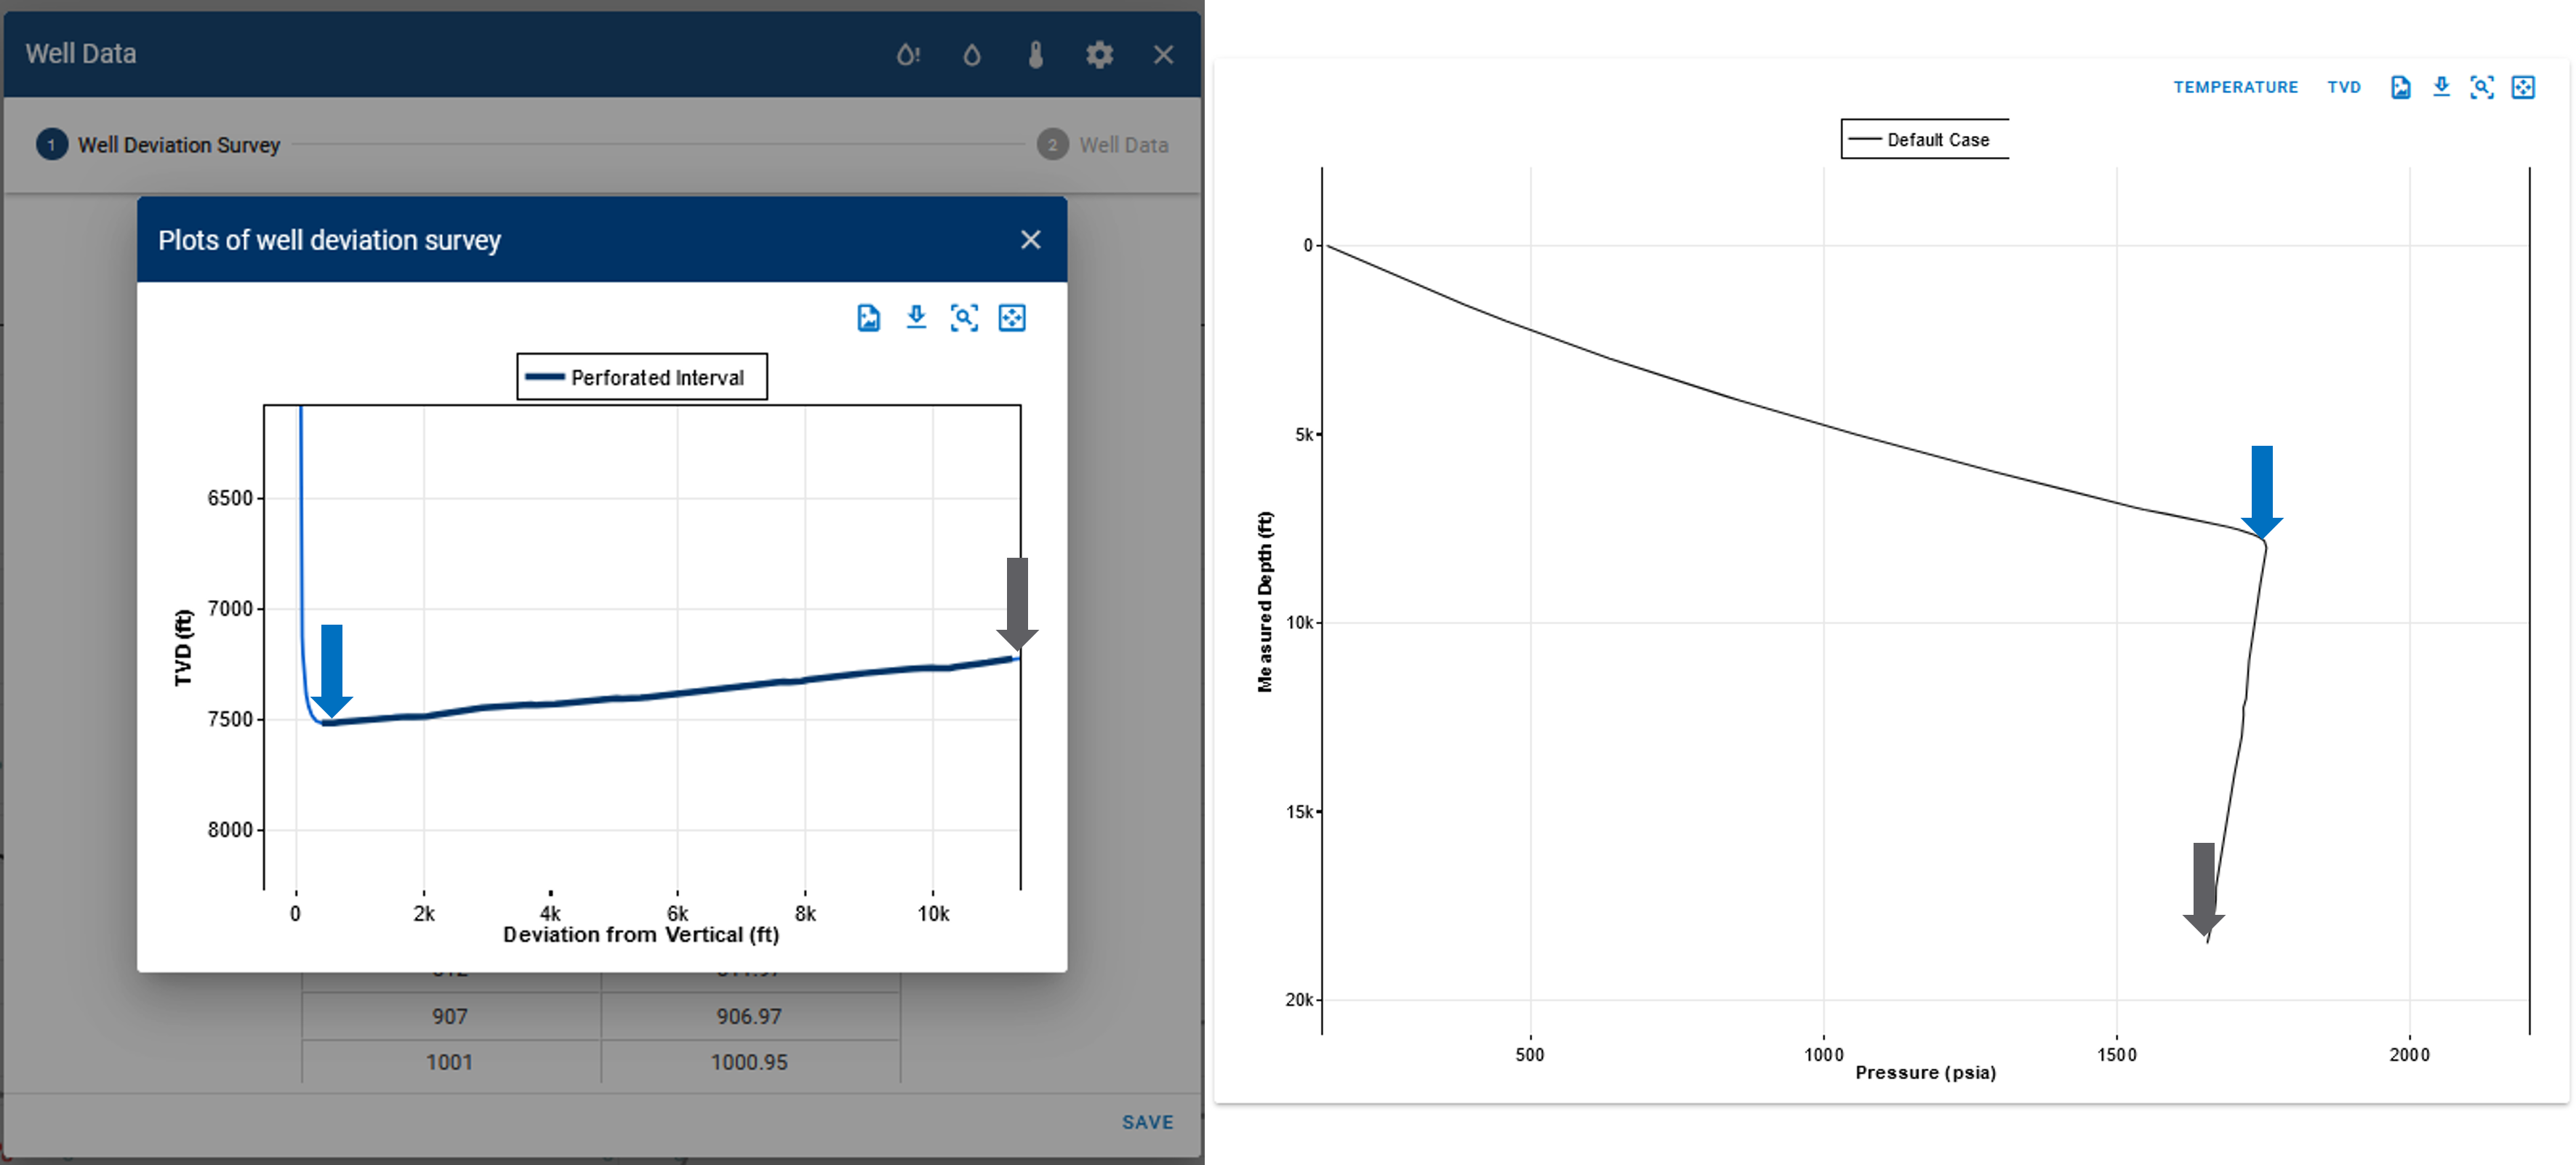Click the Pressure (psia) axis title
2576x1165 pixels.
[1925, 1073]
